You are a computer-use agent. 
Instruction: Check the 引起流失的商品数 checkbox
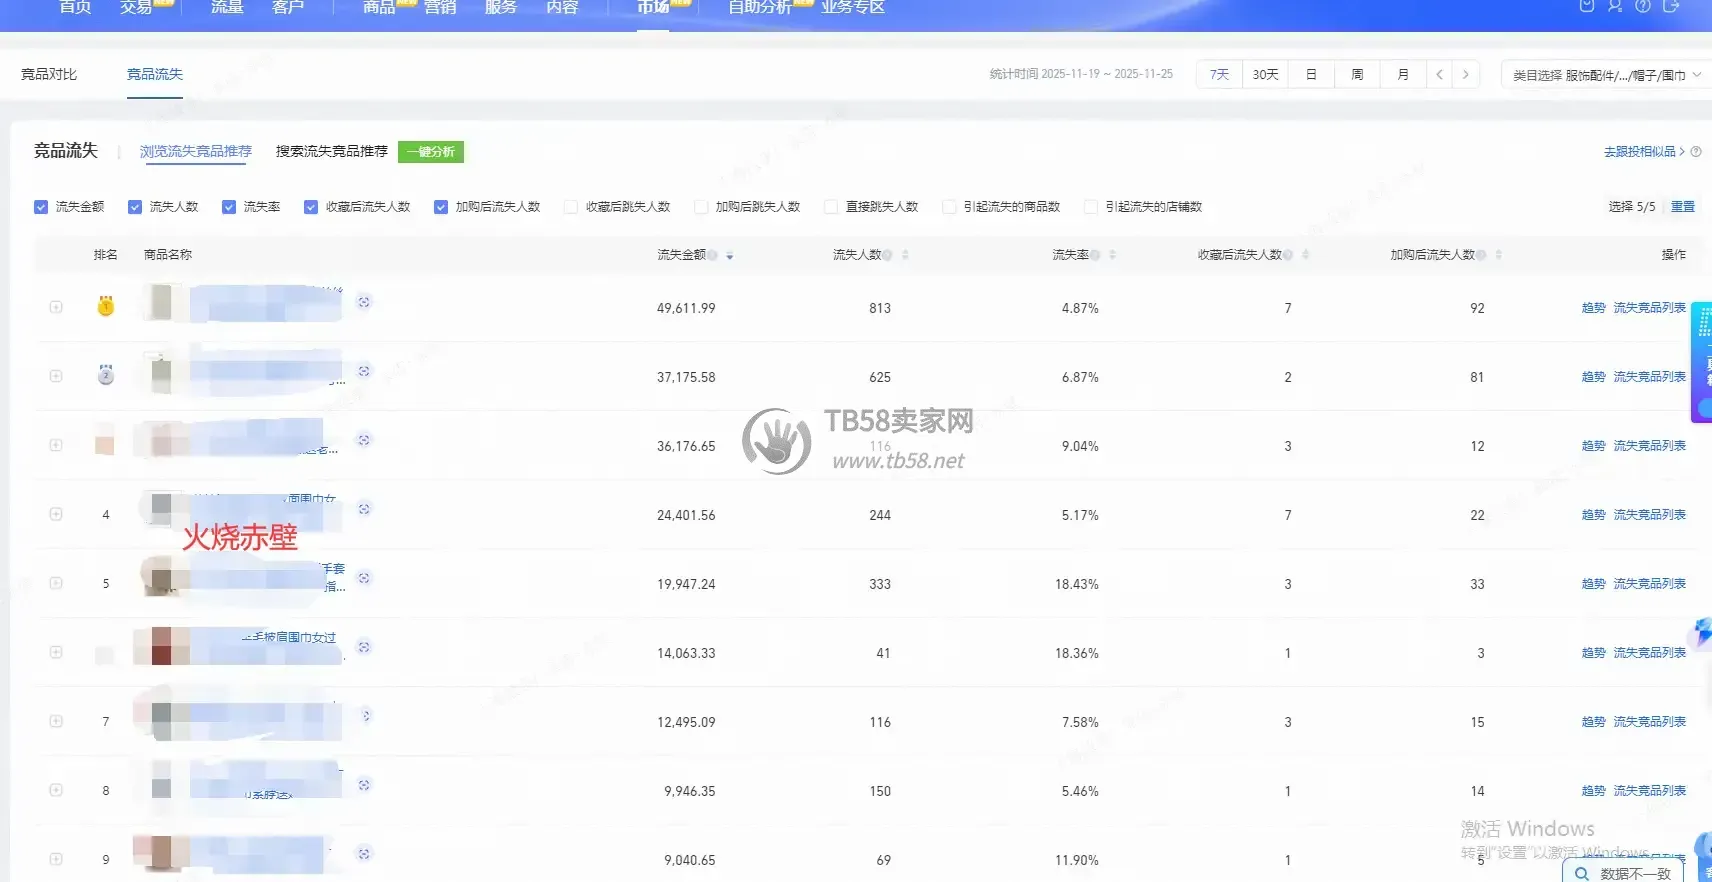tap(950, 207)
